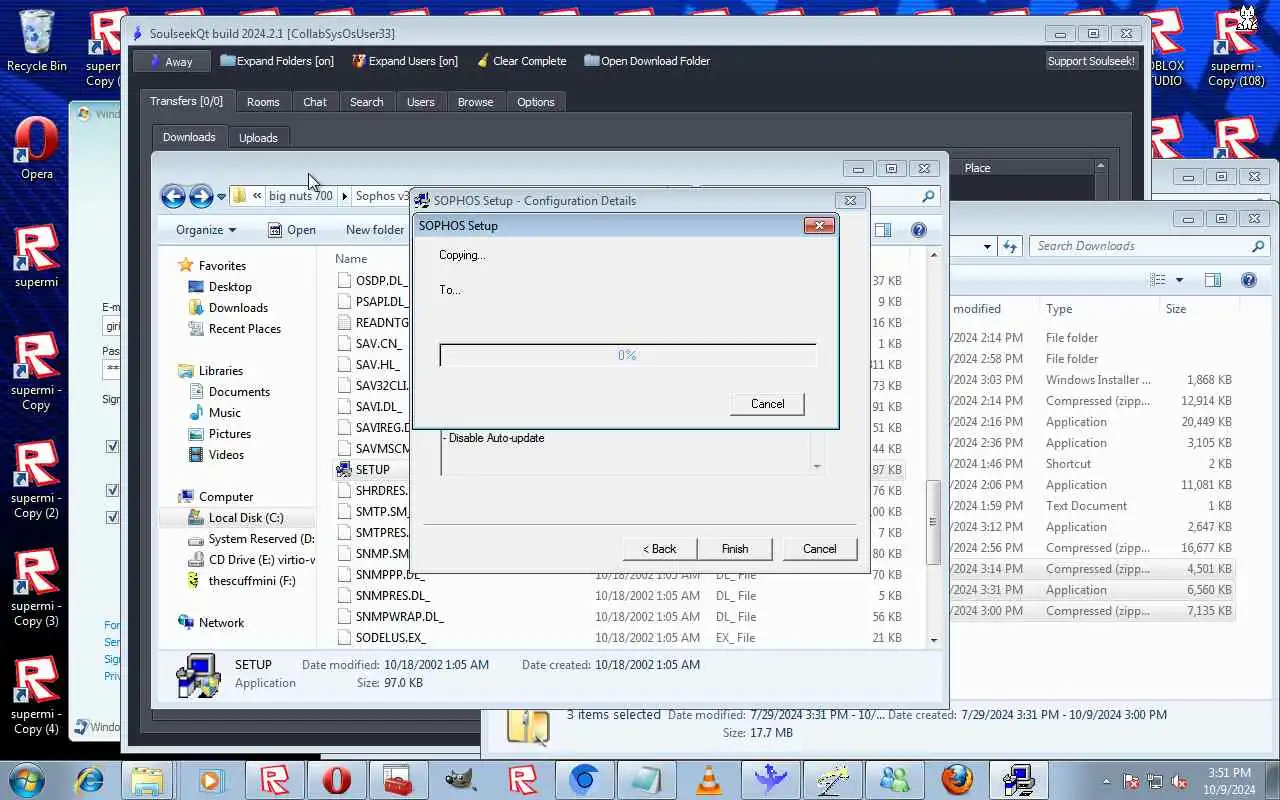The width and height of the screenshot is (1280, 800).
Task: Sort files by the Name column header
Action: 351,259
